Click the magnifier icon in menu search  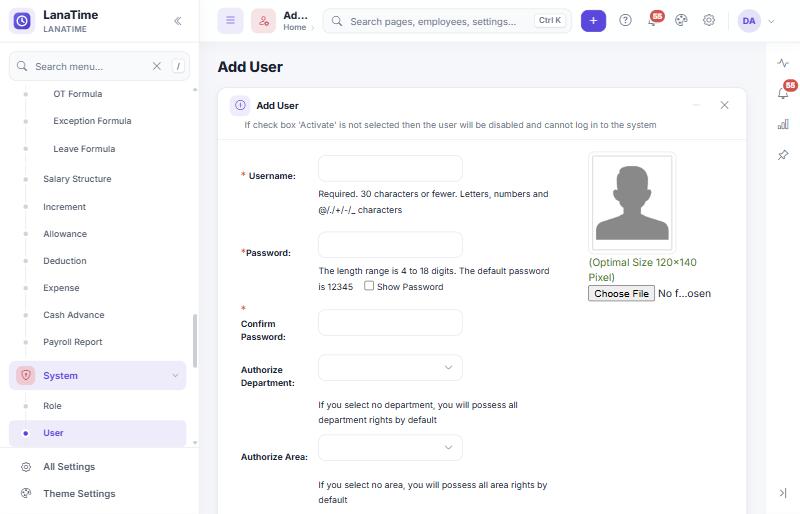22,66
